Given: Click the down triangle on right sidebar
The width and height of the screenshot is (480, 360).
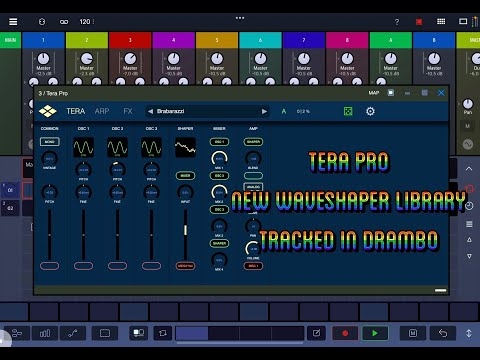Looking at the screenshot, I should tap(469, 256).
